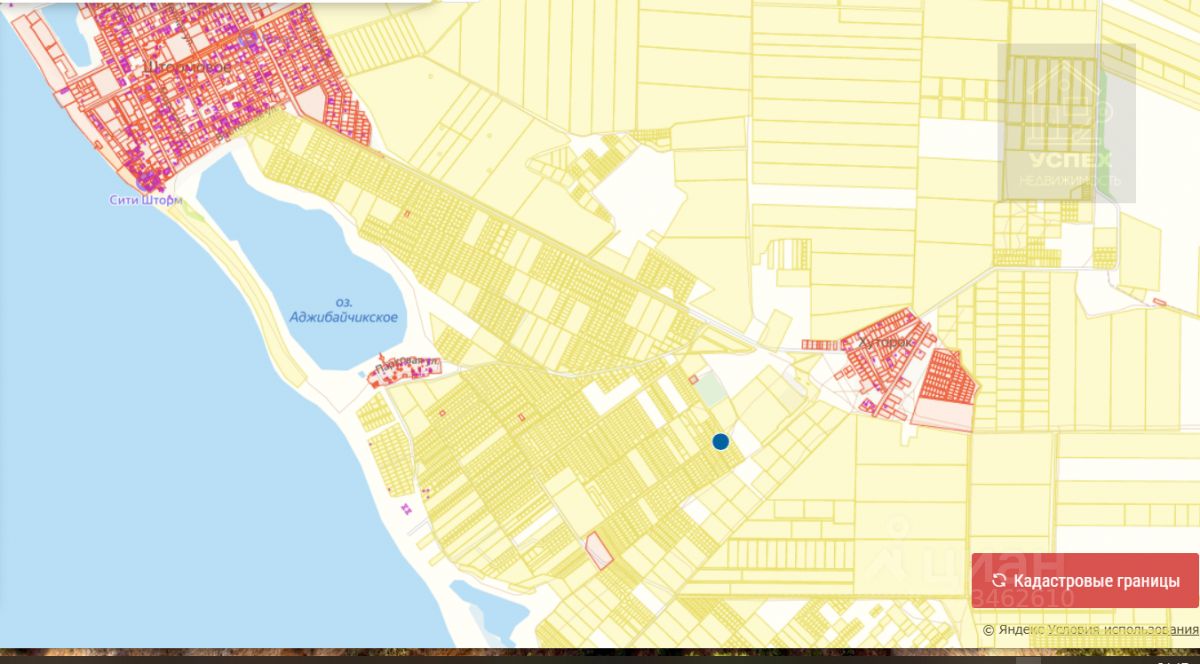The width and height of the screenshot is (1200, 664).
Task: Click the Сити Шторм place label
Action: (146, 199)
